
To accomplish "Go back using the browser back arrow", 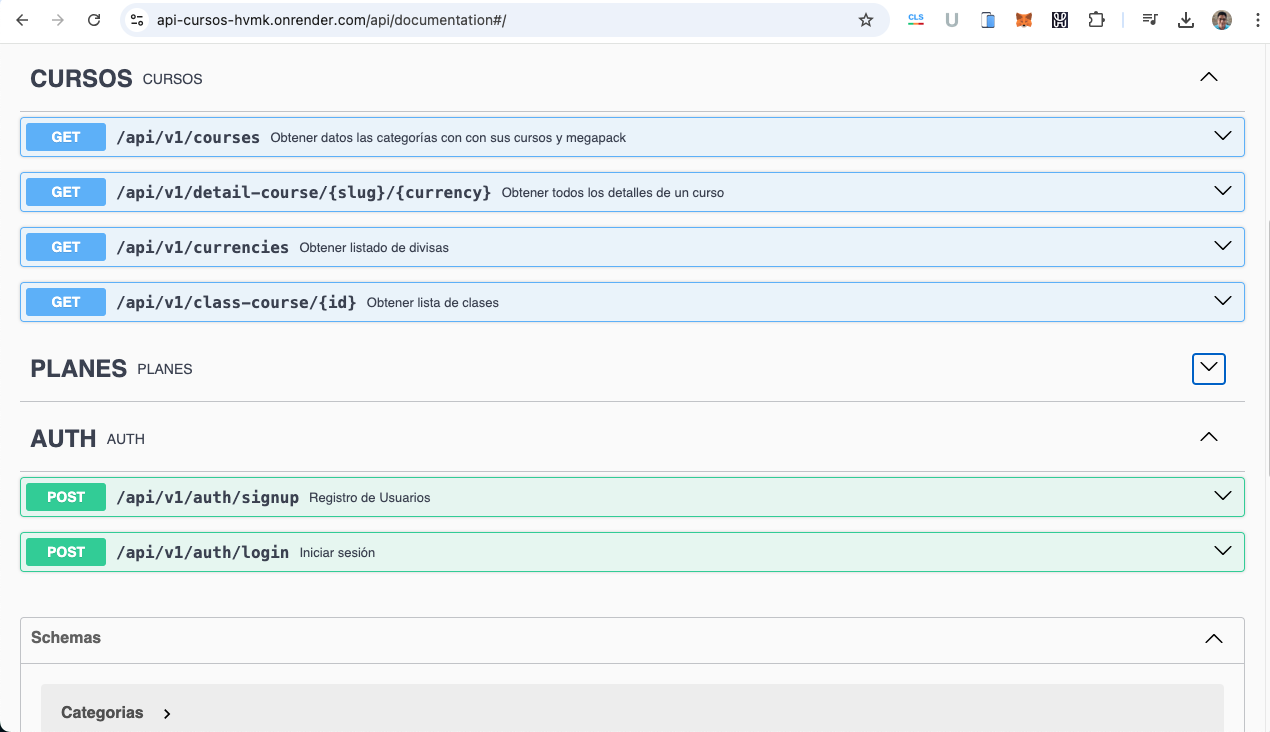I will point(22,20).
